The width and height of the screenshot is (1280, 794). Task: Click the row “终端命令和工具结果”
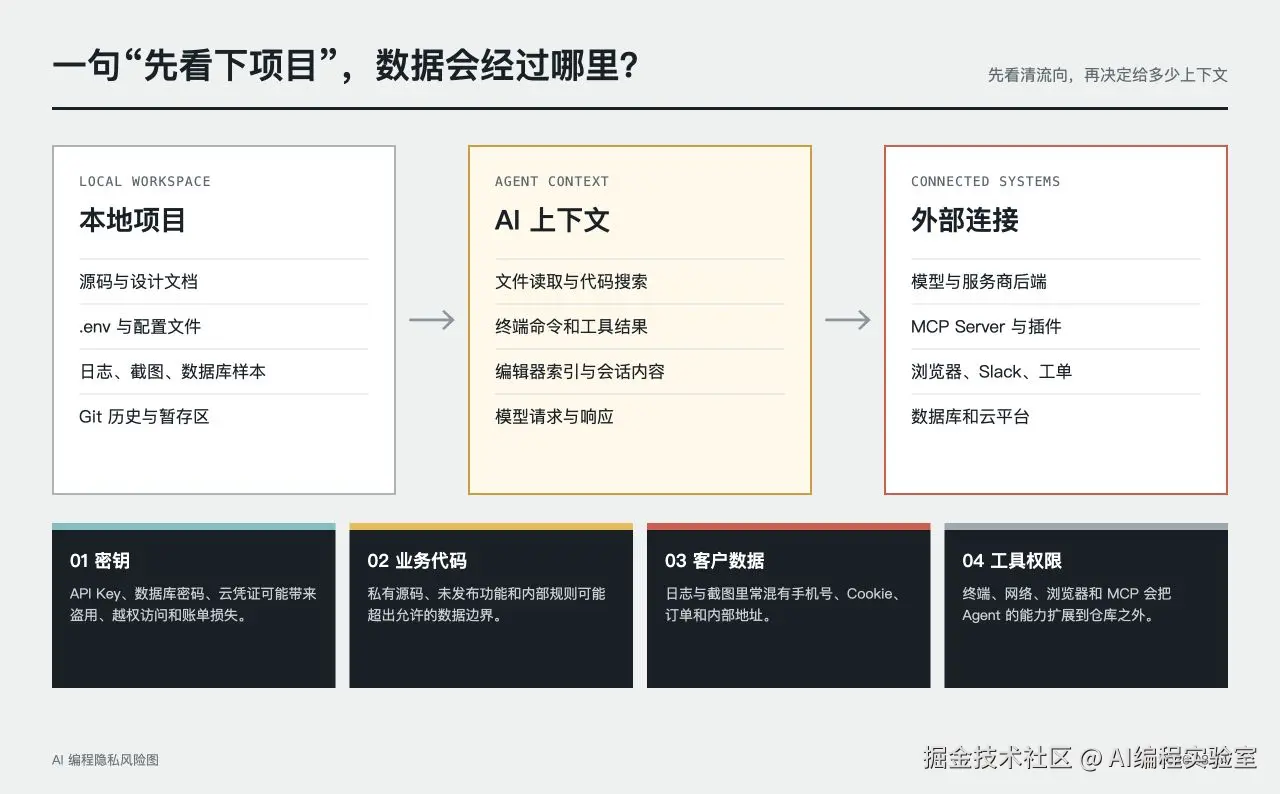[x=640, y=327]
